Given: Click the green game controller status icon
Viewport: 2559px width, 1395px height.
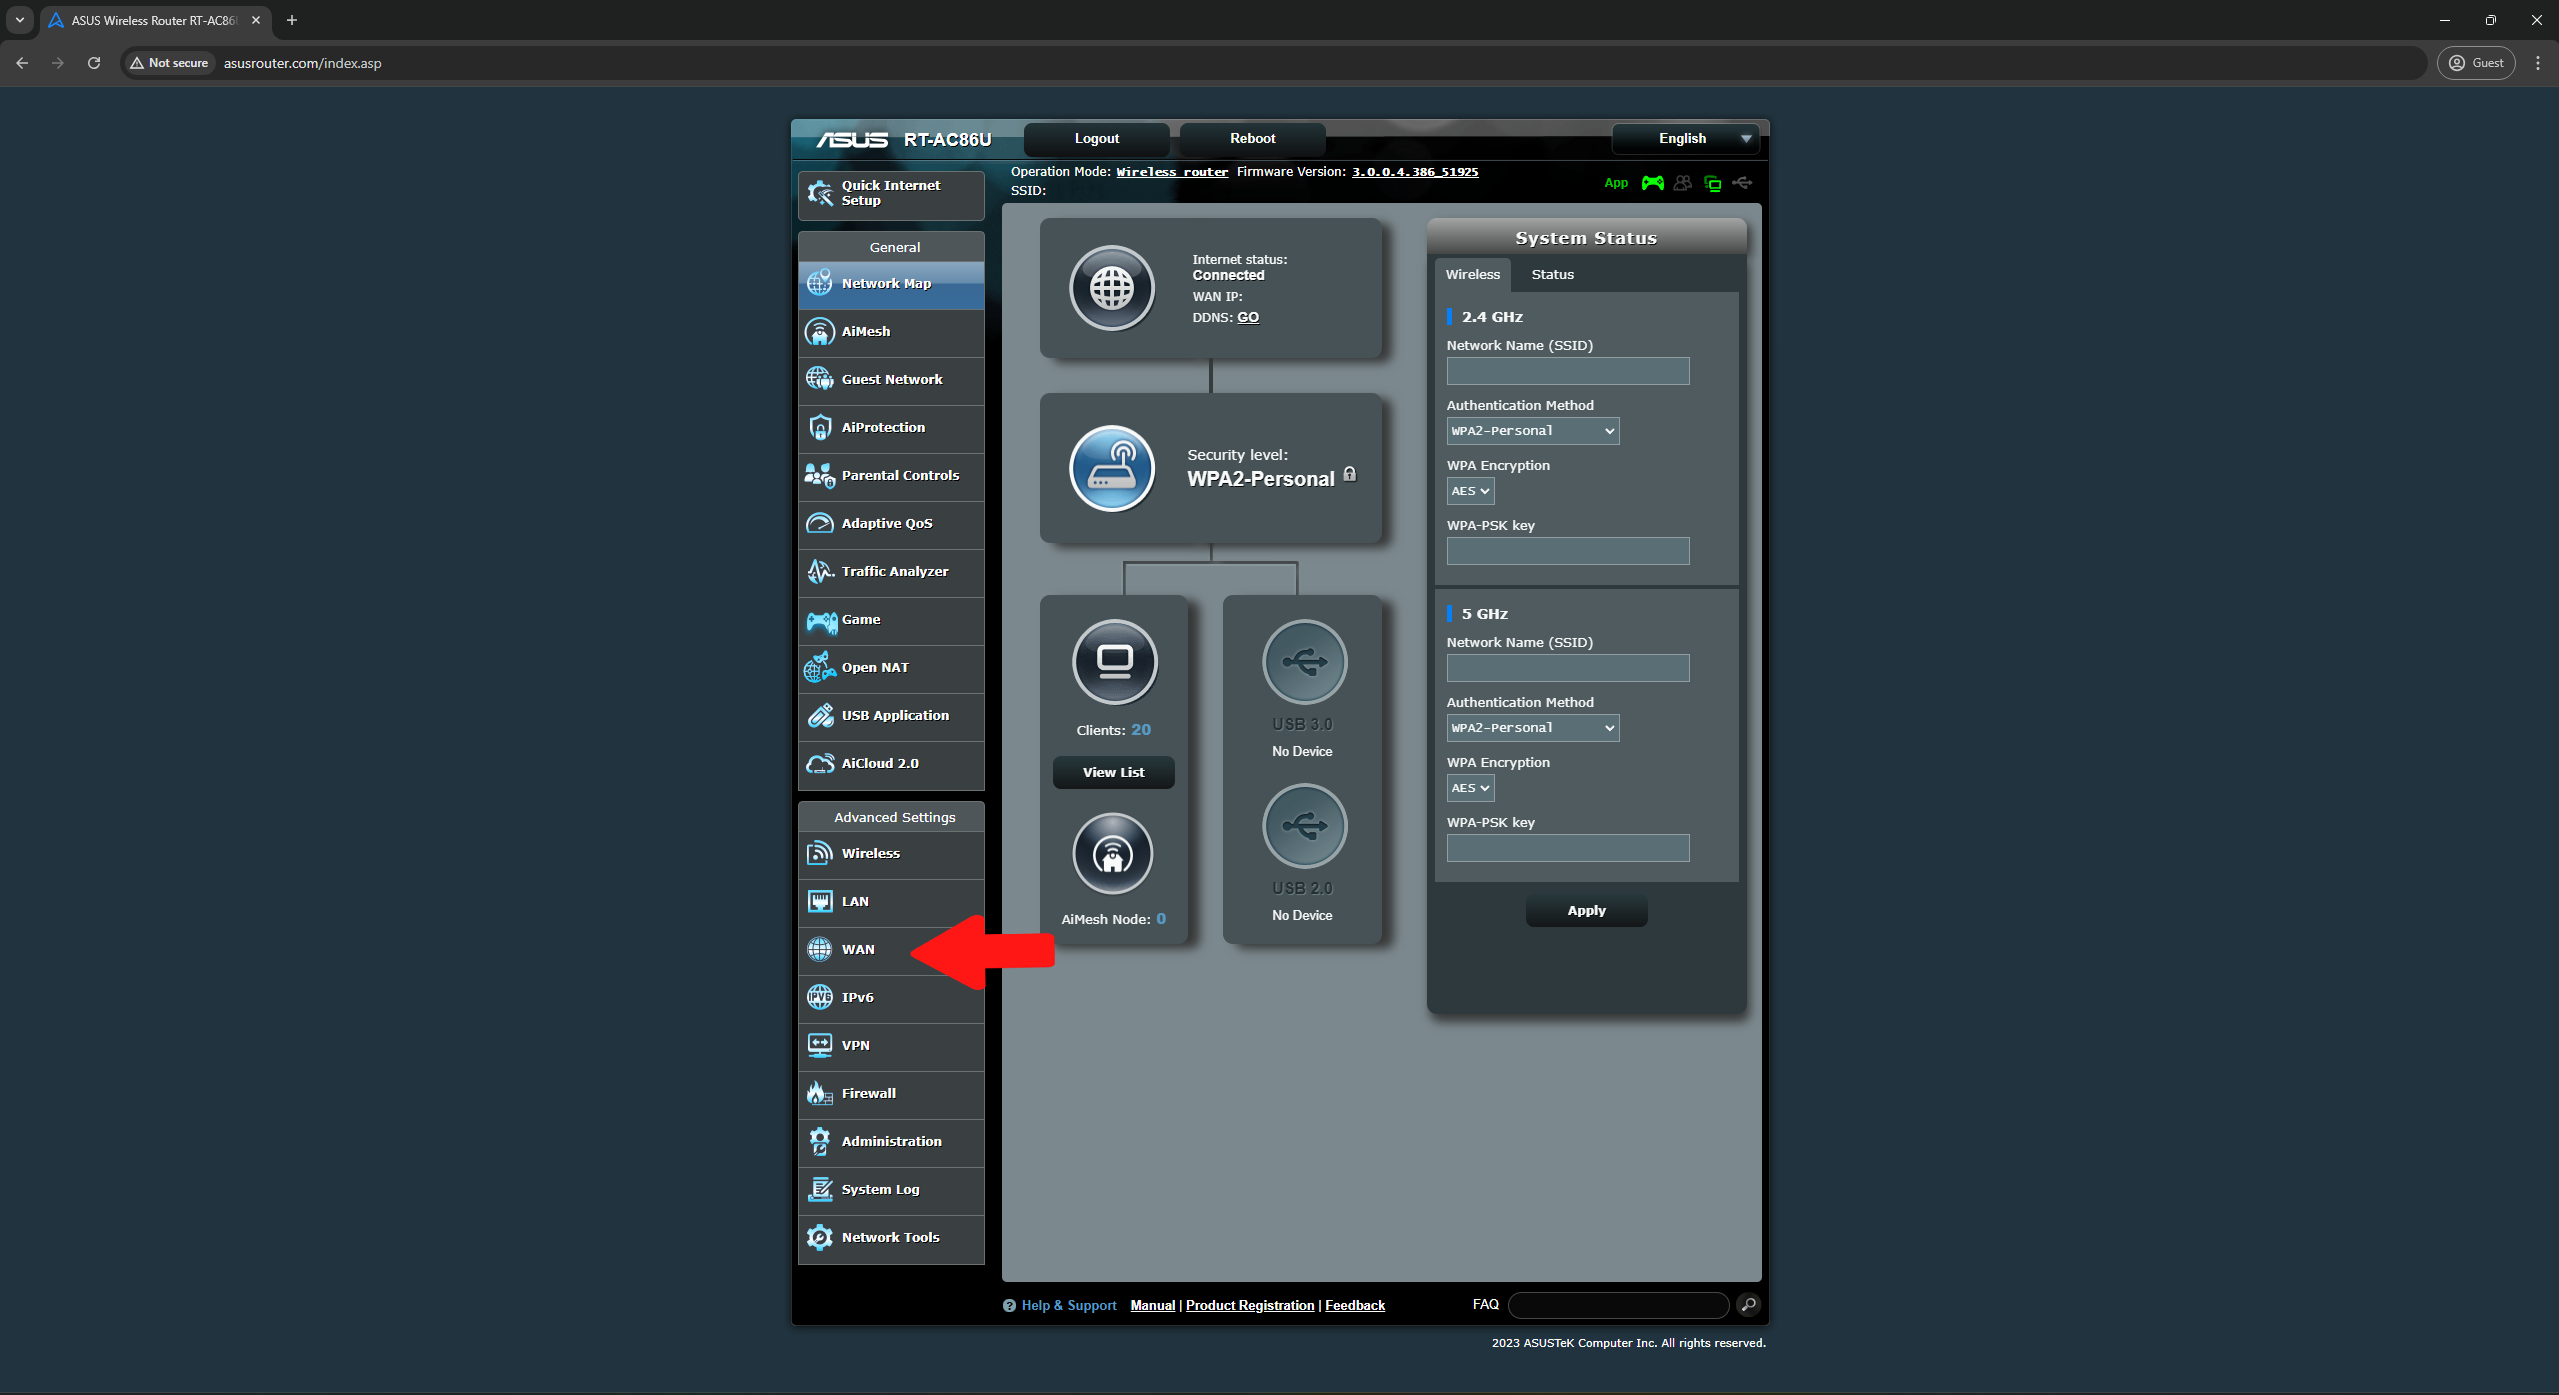Looking at the screenshot, I should click(1652, 183).
